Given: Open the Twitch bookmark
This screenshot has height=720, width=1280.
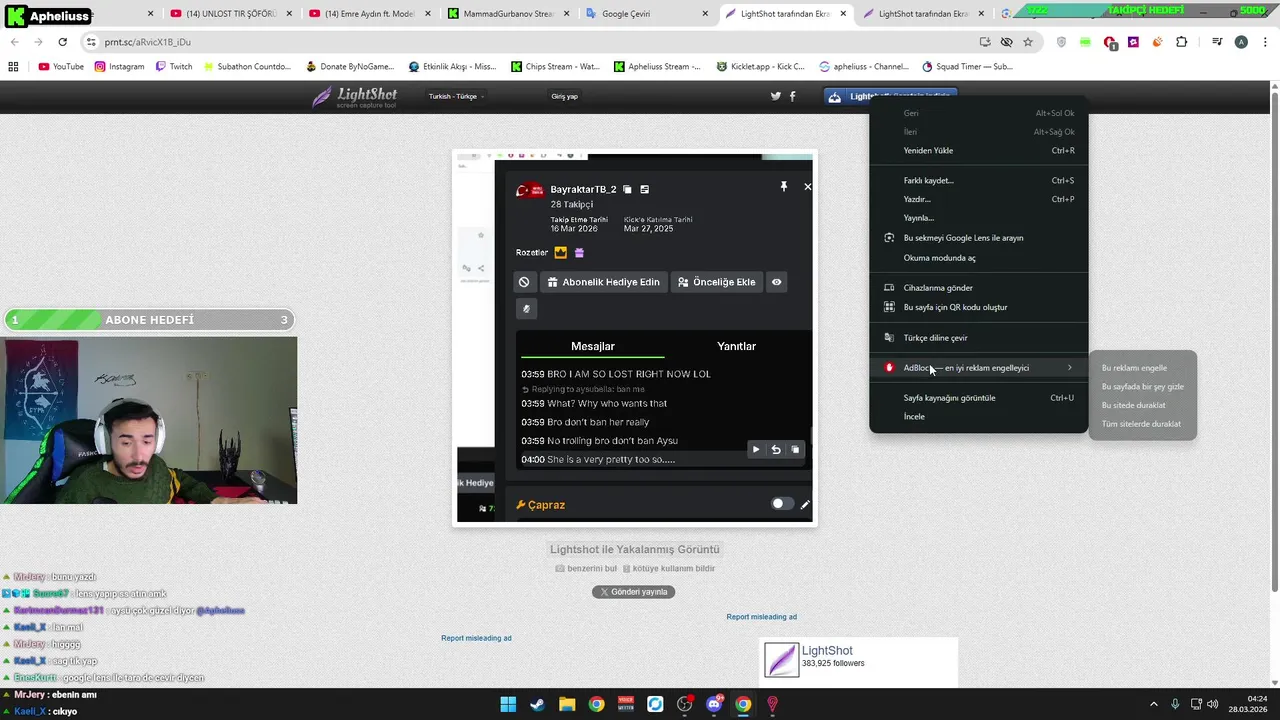Looking at the screenshot, I should pyautogui.click(x=174, y=66).
